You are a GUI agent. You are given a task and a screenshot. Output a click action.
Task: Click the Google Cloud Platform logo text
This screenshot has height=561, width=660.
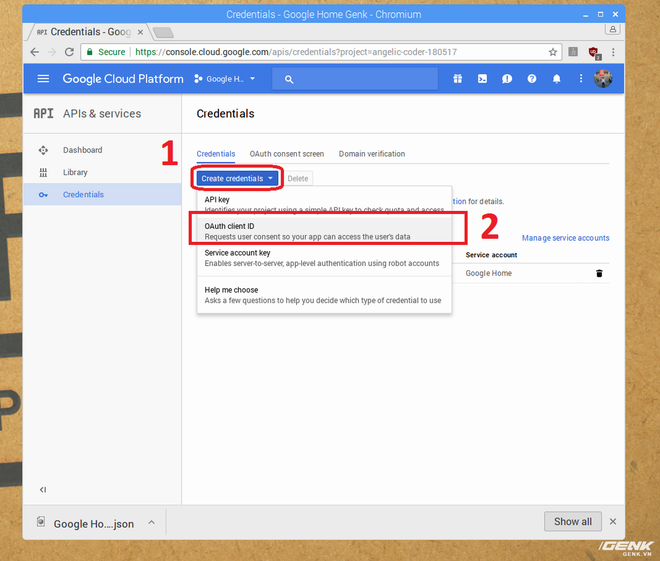[x=123, y=79]
